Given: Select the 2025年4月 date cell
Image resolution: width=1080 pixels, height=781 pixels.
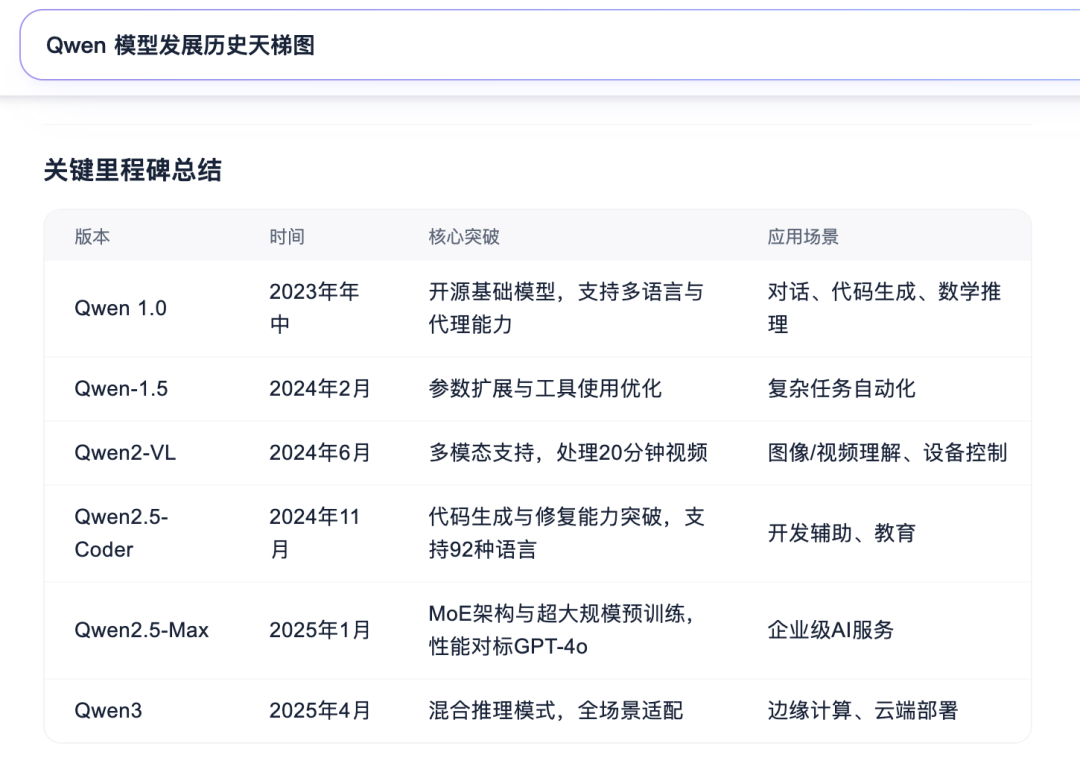Looking at the screenshot, I should tap(320, 710).
